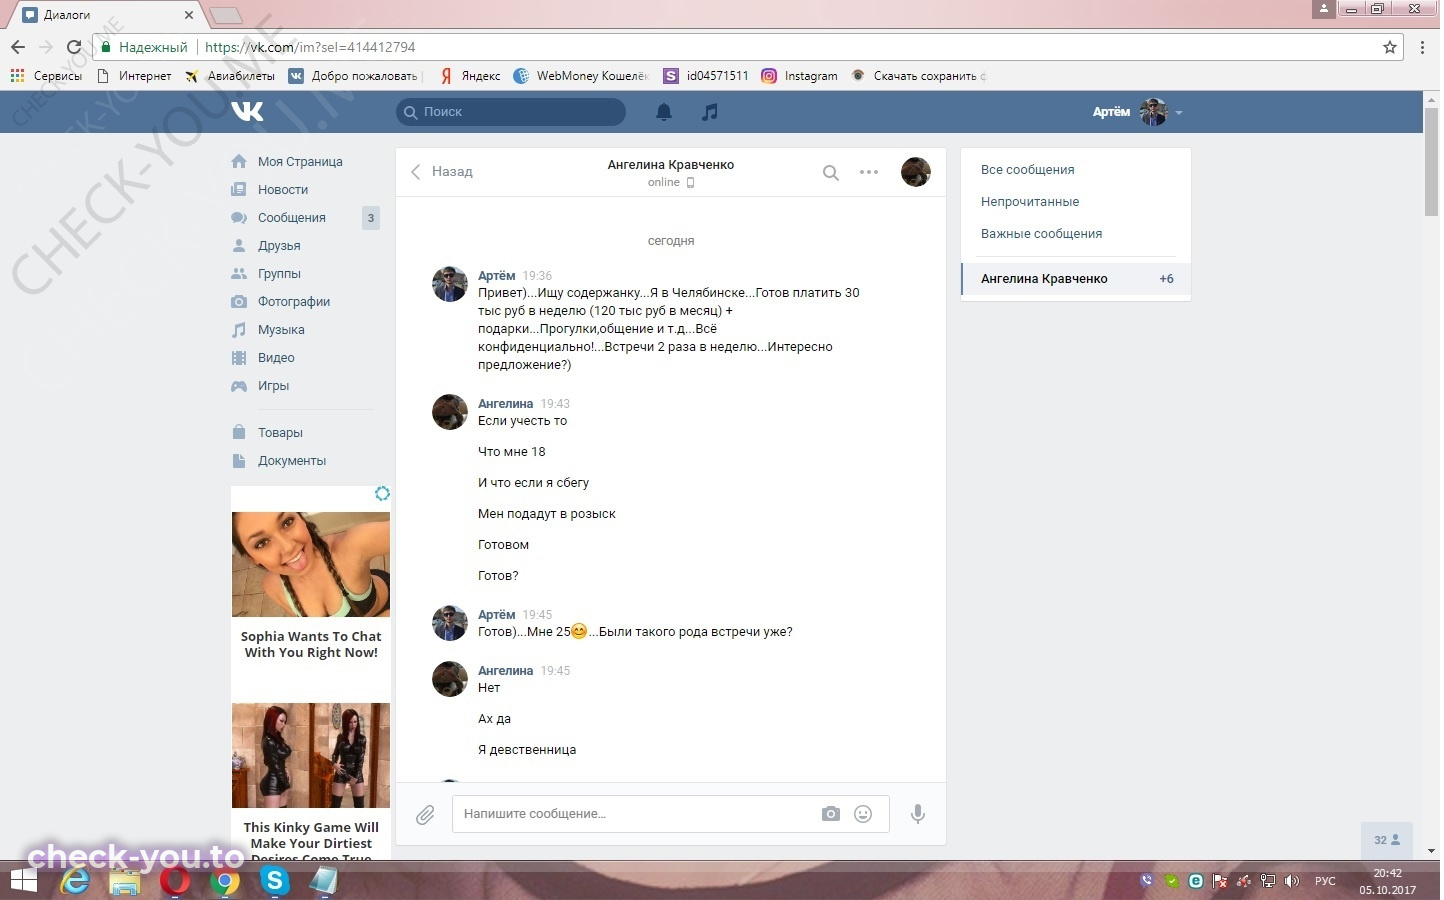Screen dimensions: 1444x900
Task: Focus the Поиск search field
Action: point(511,112)
